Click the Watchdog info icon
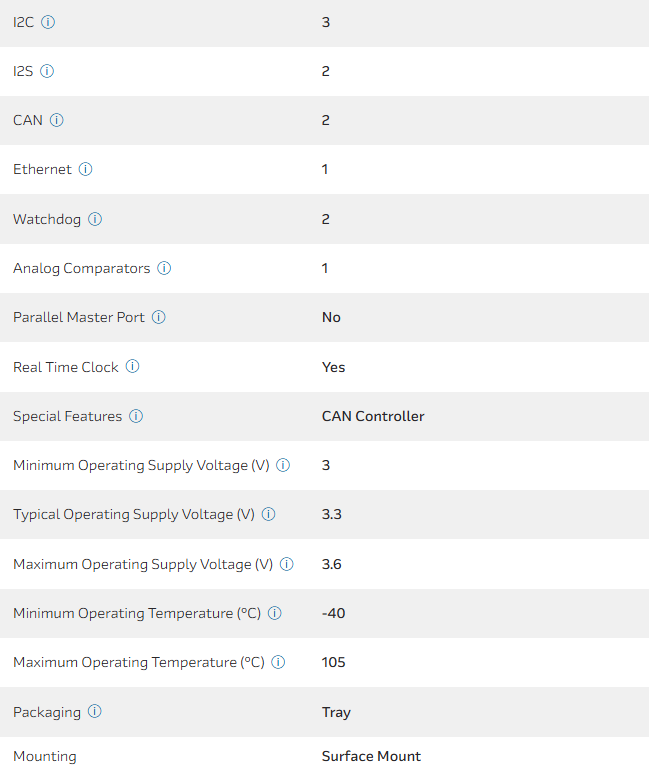 [95, 219]
